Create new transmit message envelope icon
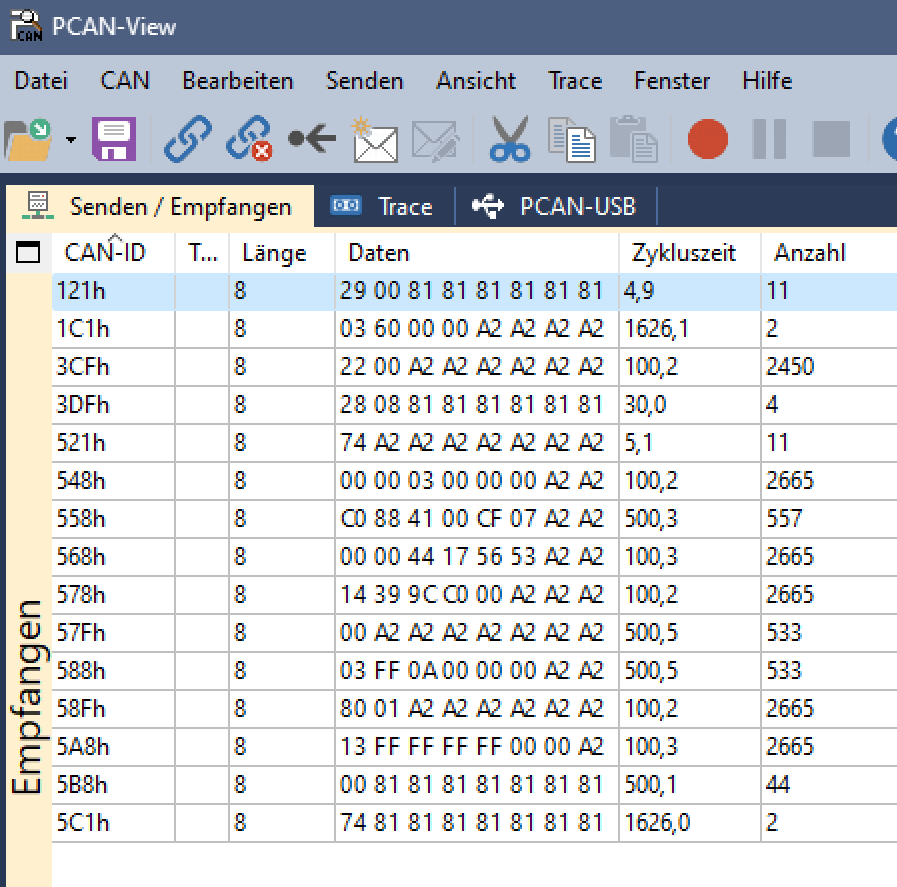Viewport: 897px width, 887px height. click(x=374, y=139)
